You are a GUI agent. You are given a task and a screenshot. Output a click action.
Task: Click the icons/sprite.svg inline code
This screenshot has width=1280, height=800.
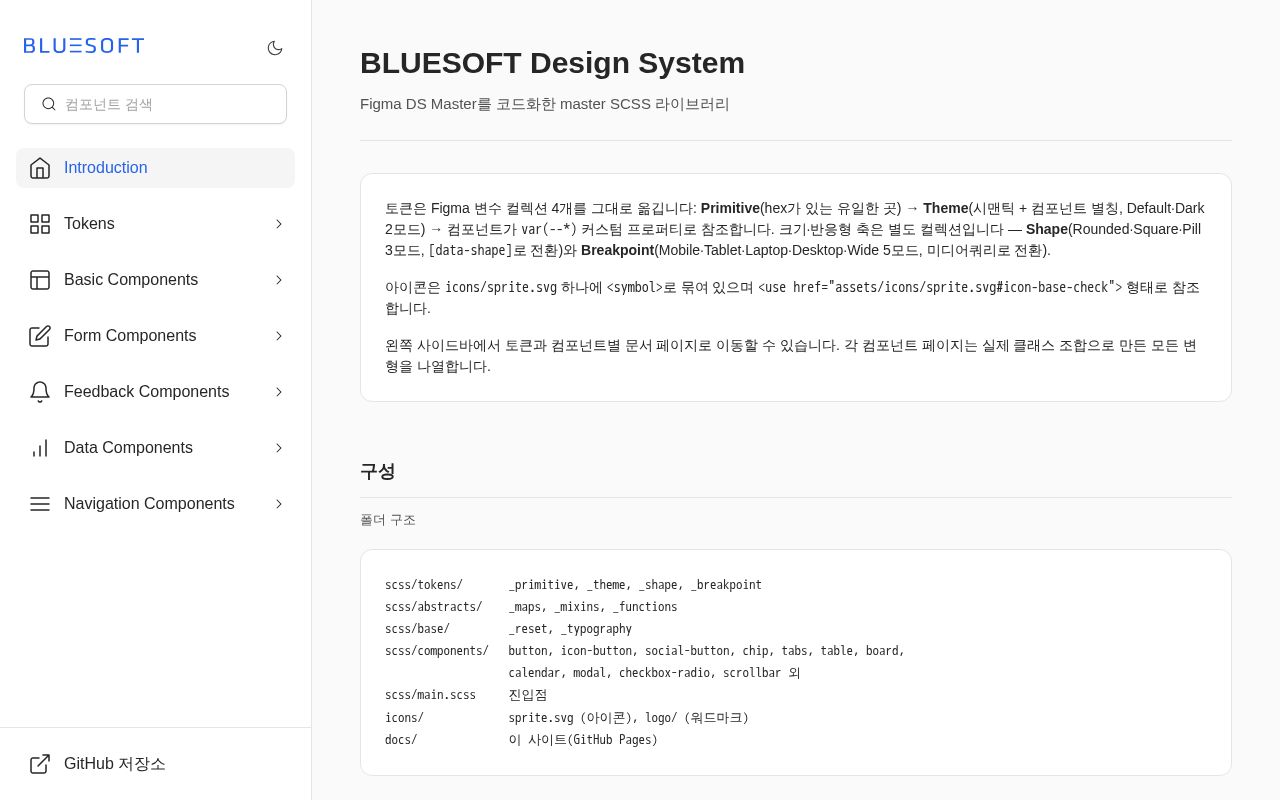(x=501, y=288)
